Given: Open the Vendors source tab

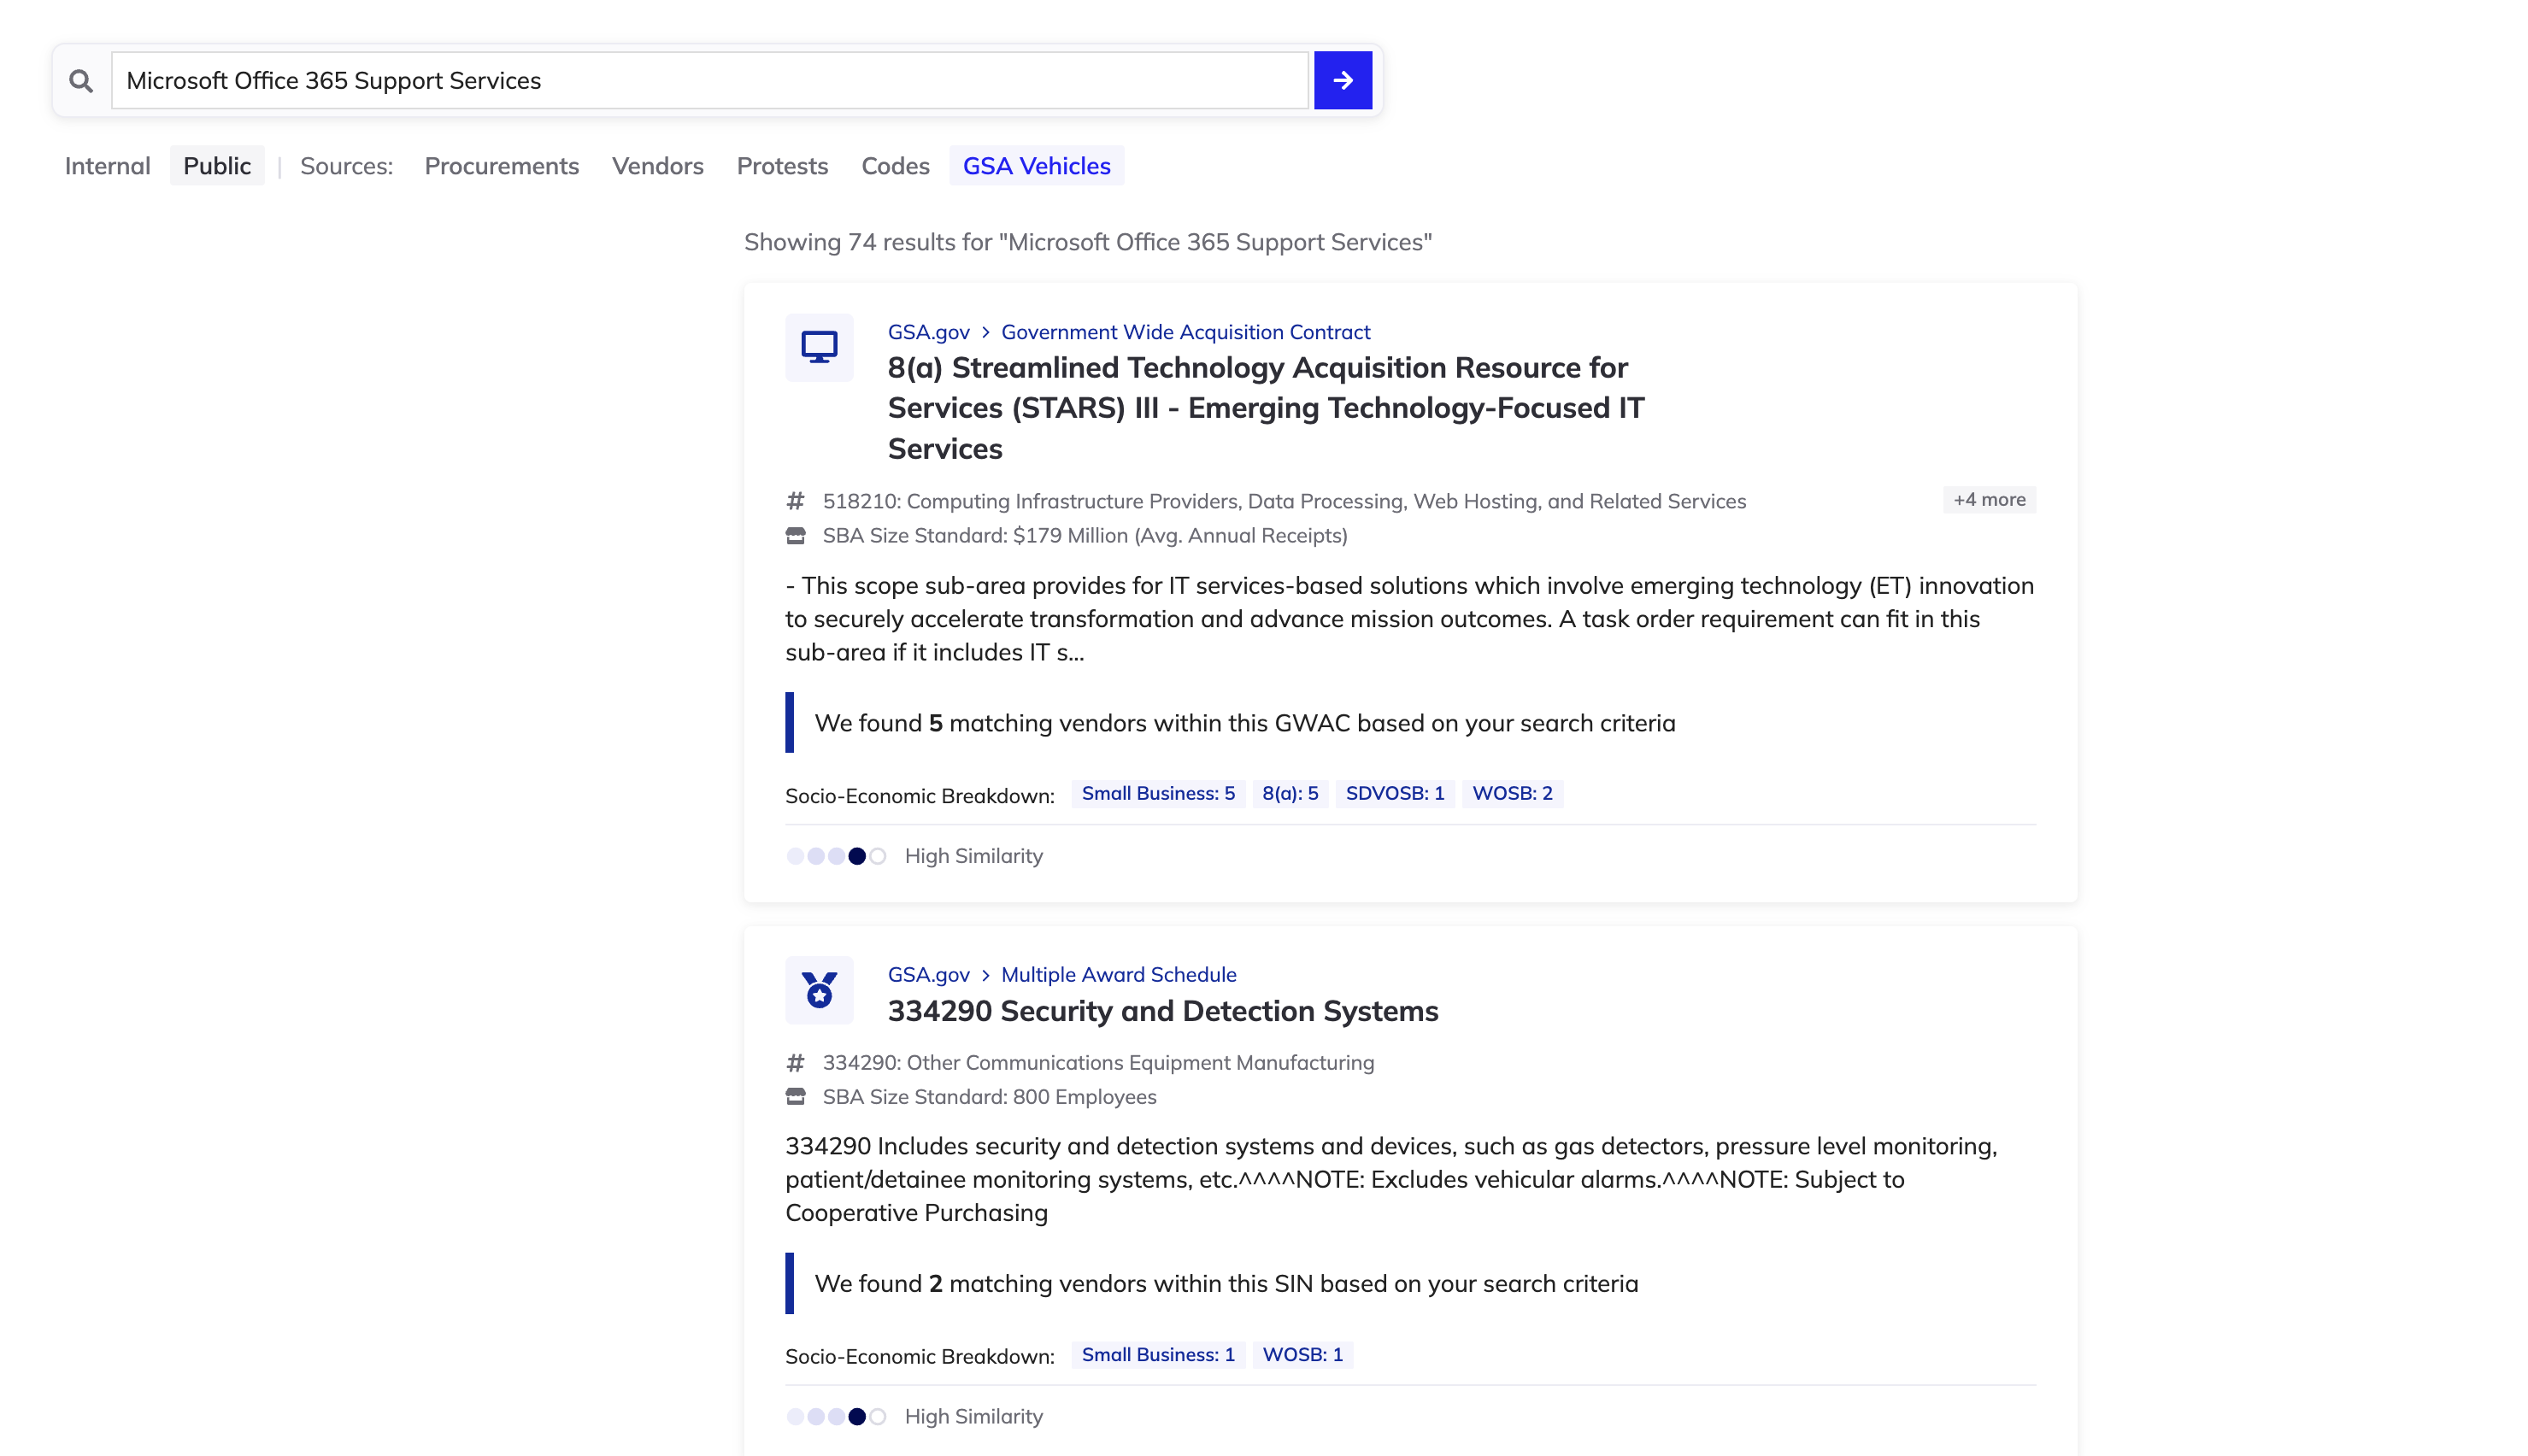Looking at the screenshot, I should coord(657,166).
